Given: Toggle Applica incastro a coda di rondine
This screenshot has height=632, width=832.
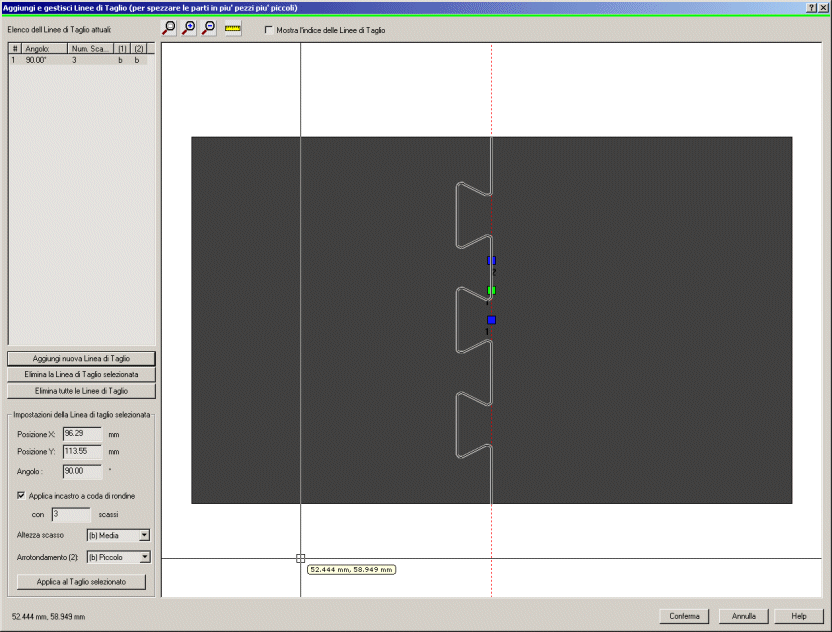Looking at the screenshot, I should tap(21, 496).
